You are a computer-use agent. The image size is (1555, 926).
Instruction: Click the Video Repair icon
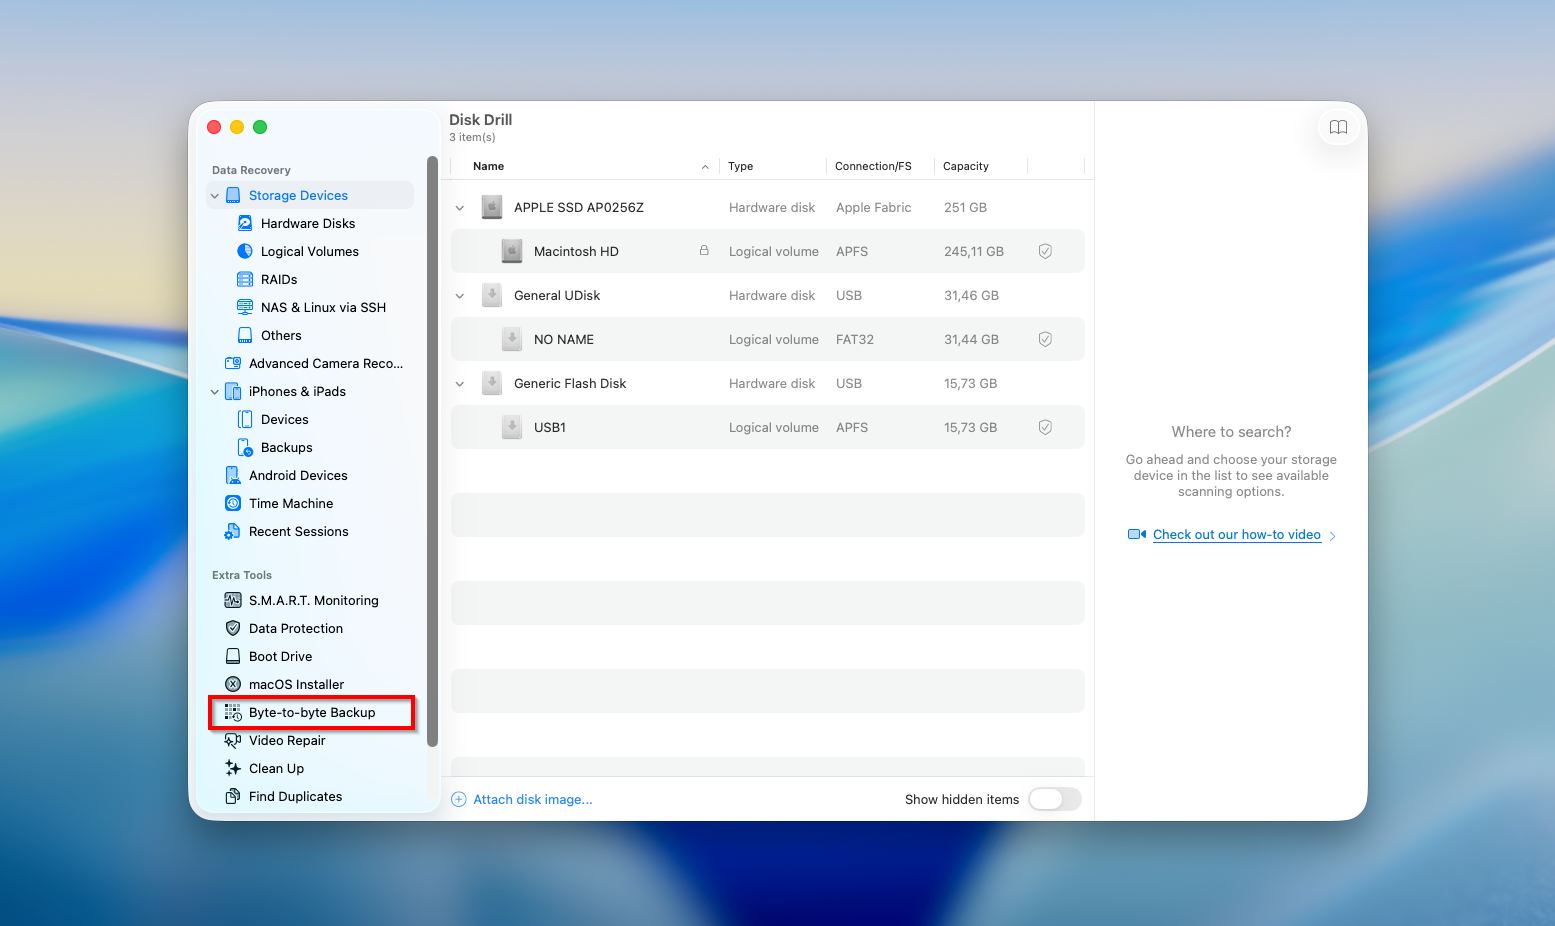click(x=233, y=740)
